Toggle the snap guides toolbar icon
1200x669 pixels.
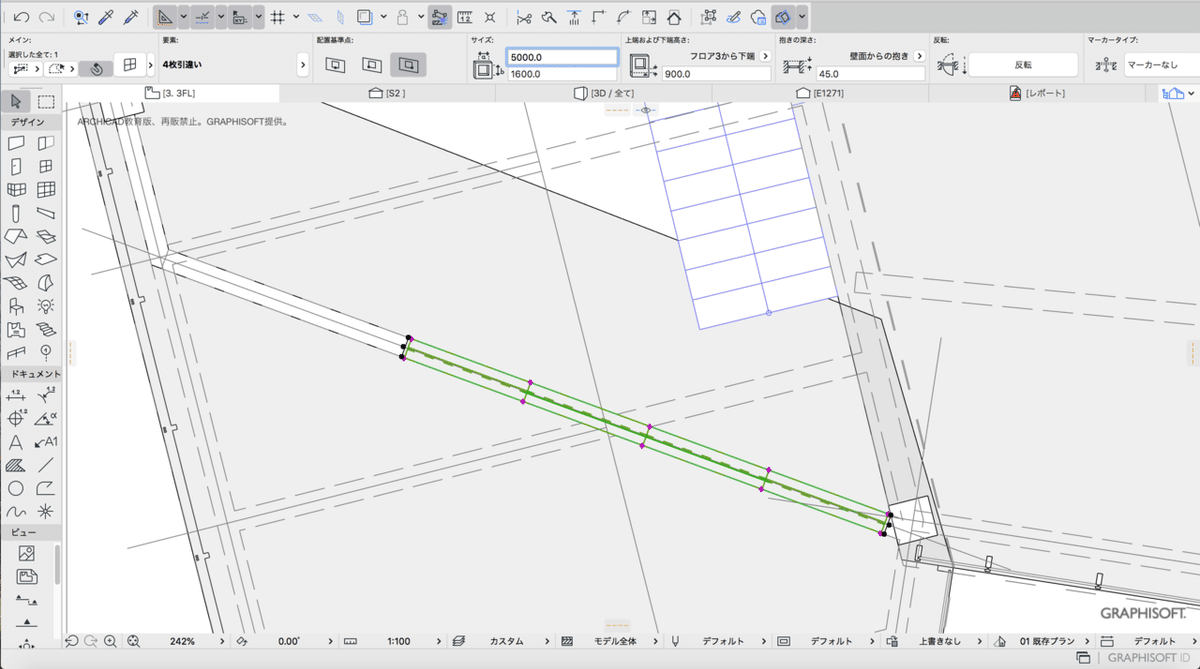(203, 17)
